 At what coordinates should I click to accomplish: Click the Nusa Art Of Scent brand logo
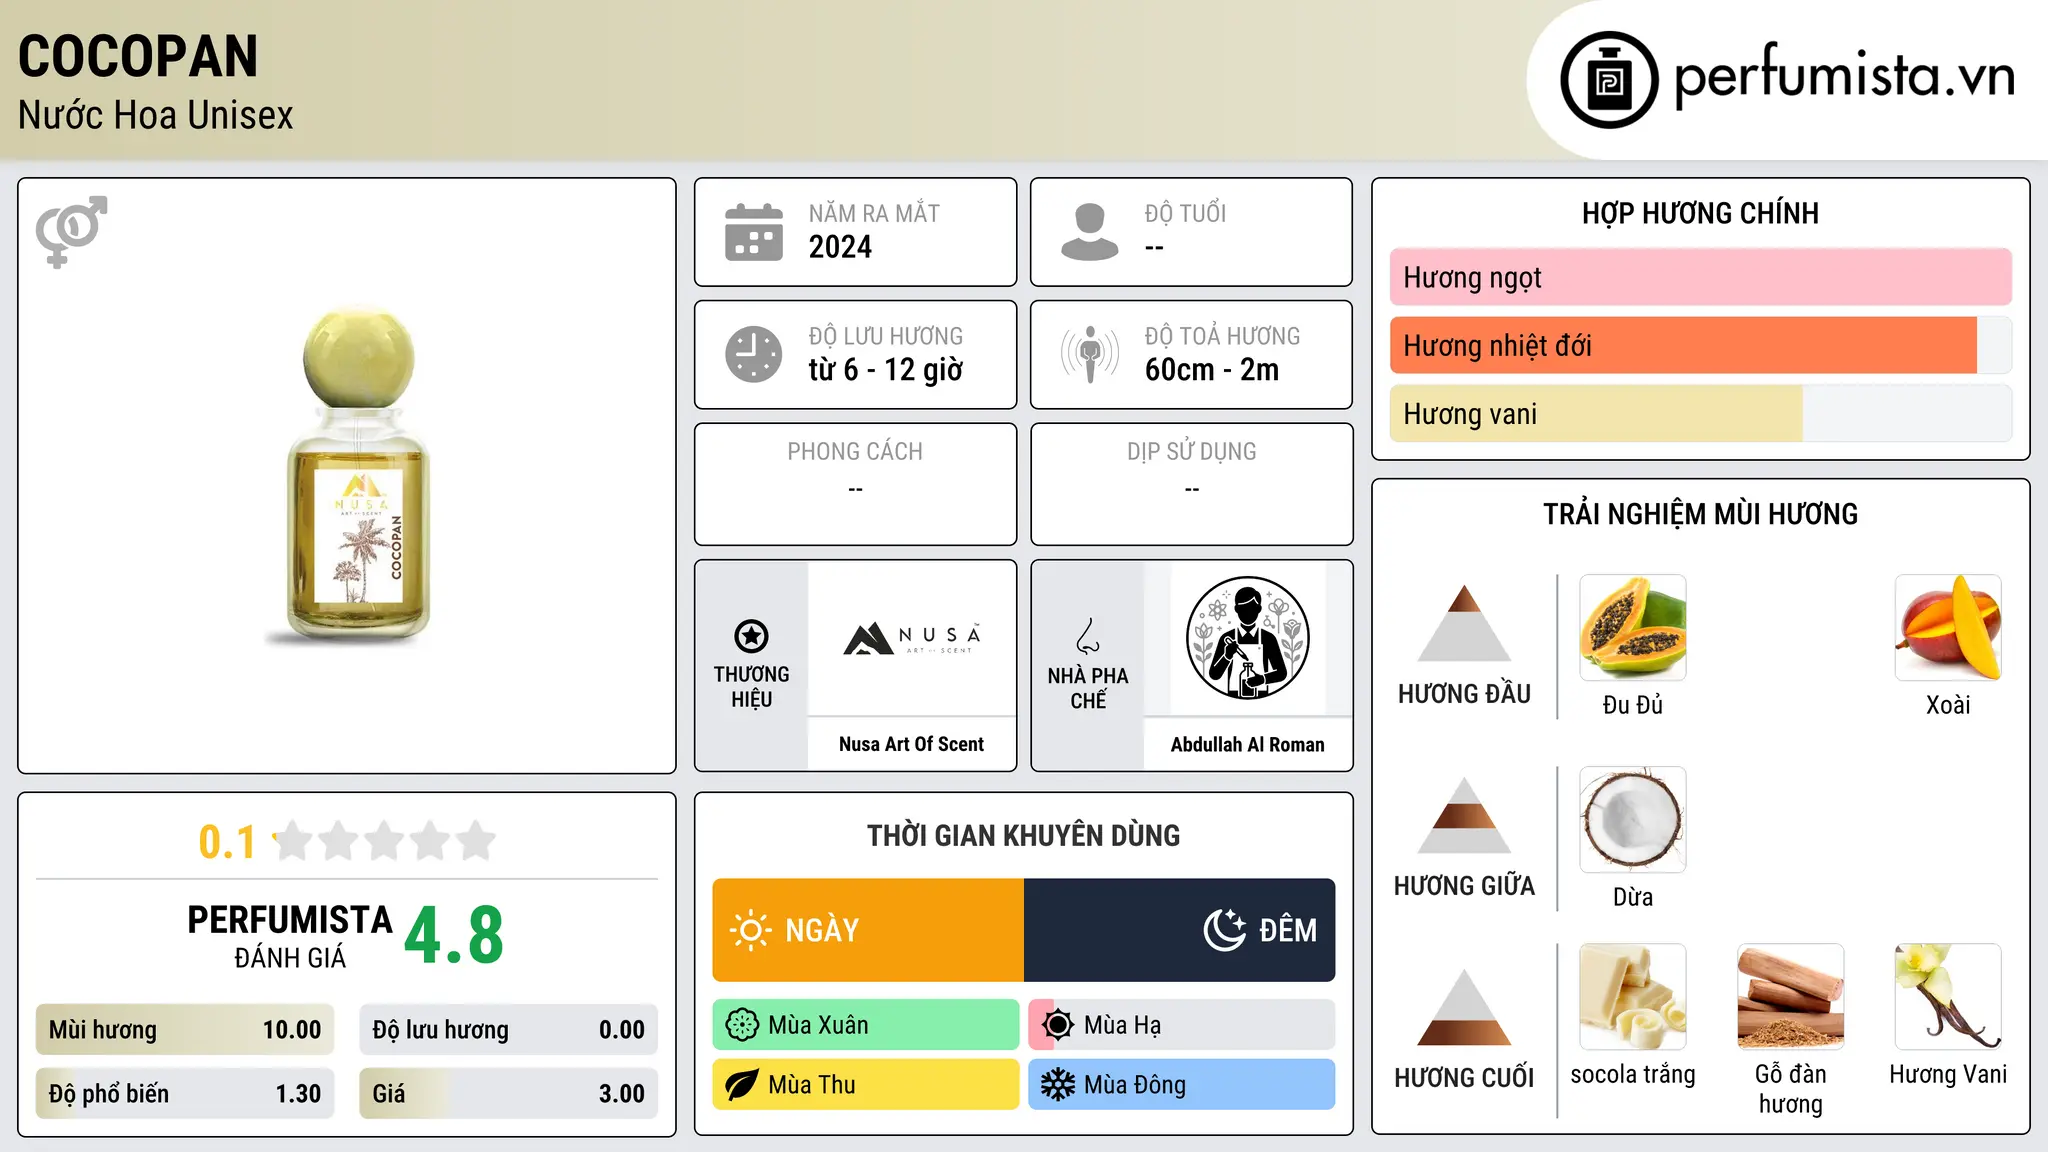912,638
